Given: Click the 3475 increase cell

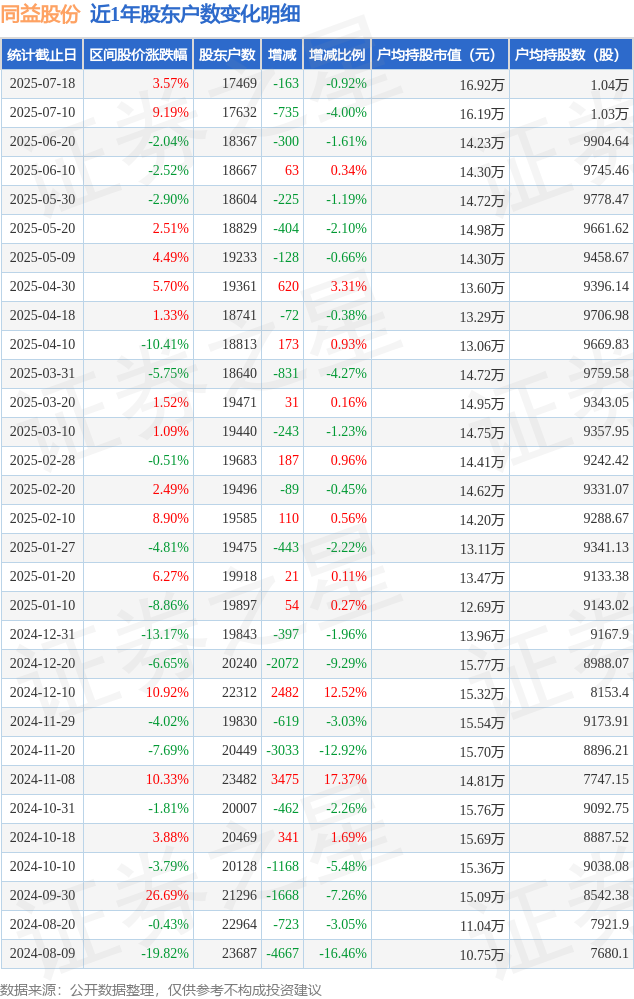Looking at the screenshot, I should pyautogui.click(x=282, y=780).
